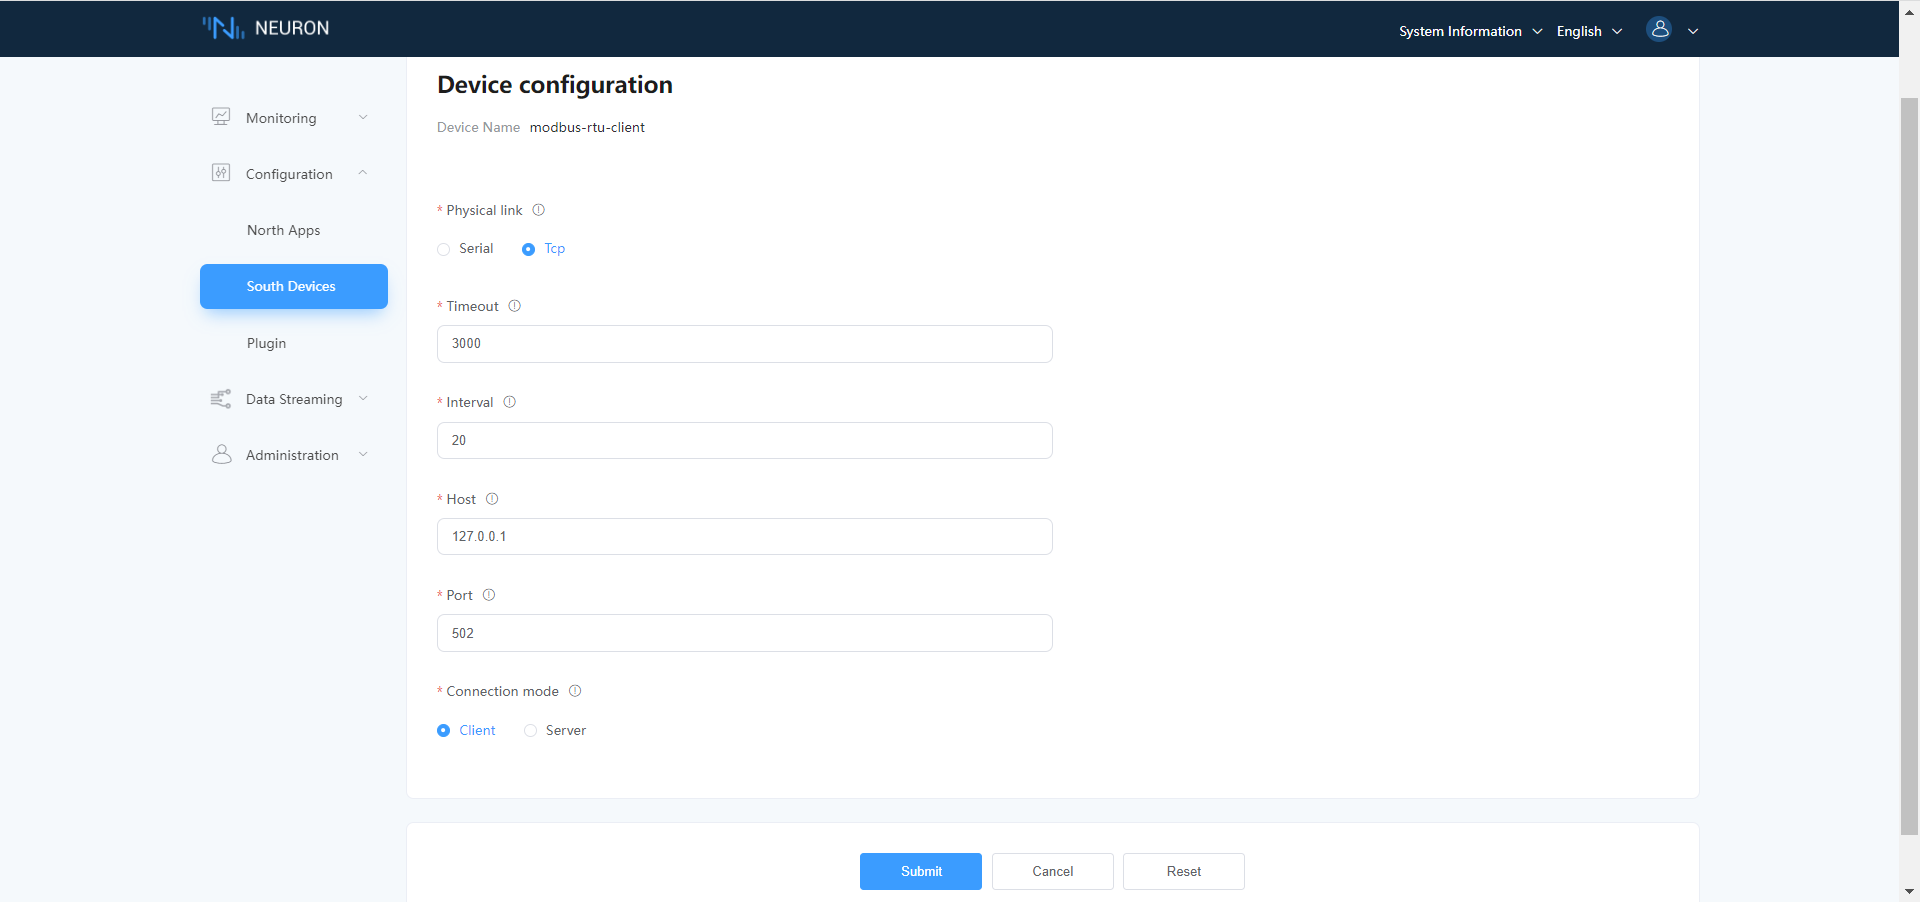Open the North Apps menu entry

(283, 230)
